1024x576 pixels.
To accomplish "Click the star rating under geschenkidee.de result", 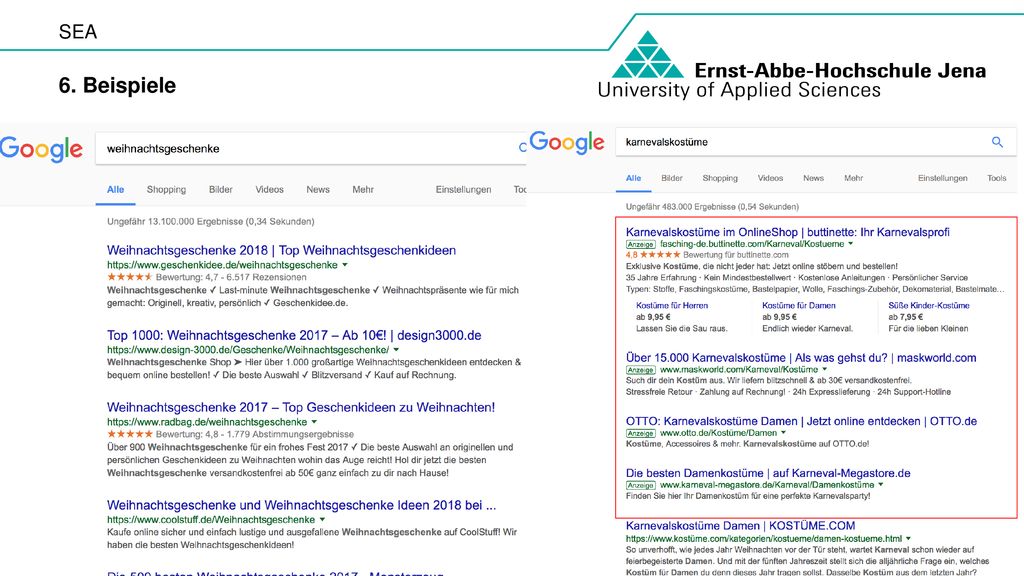I will 130,277.
